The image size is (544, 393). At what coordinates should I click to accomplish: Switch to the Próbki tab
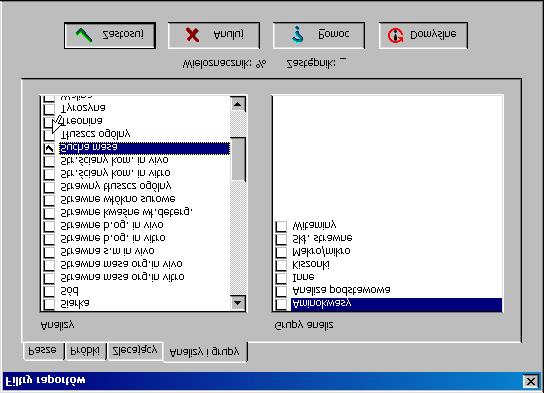pyautogui.click(x=85, y=351)
